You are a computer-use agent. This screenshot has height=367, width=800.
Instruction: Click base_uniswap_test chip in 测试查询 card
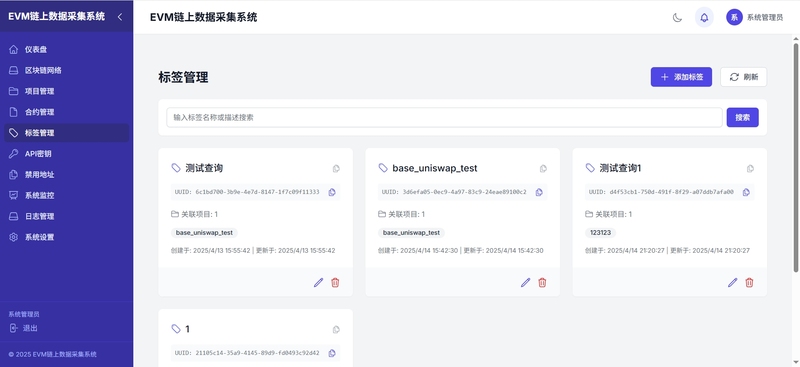pyautogui.click(x=204, y=233)
